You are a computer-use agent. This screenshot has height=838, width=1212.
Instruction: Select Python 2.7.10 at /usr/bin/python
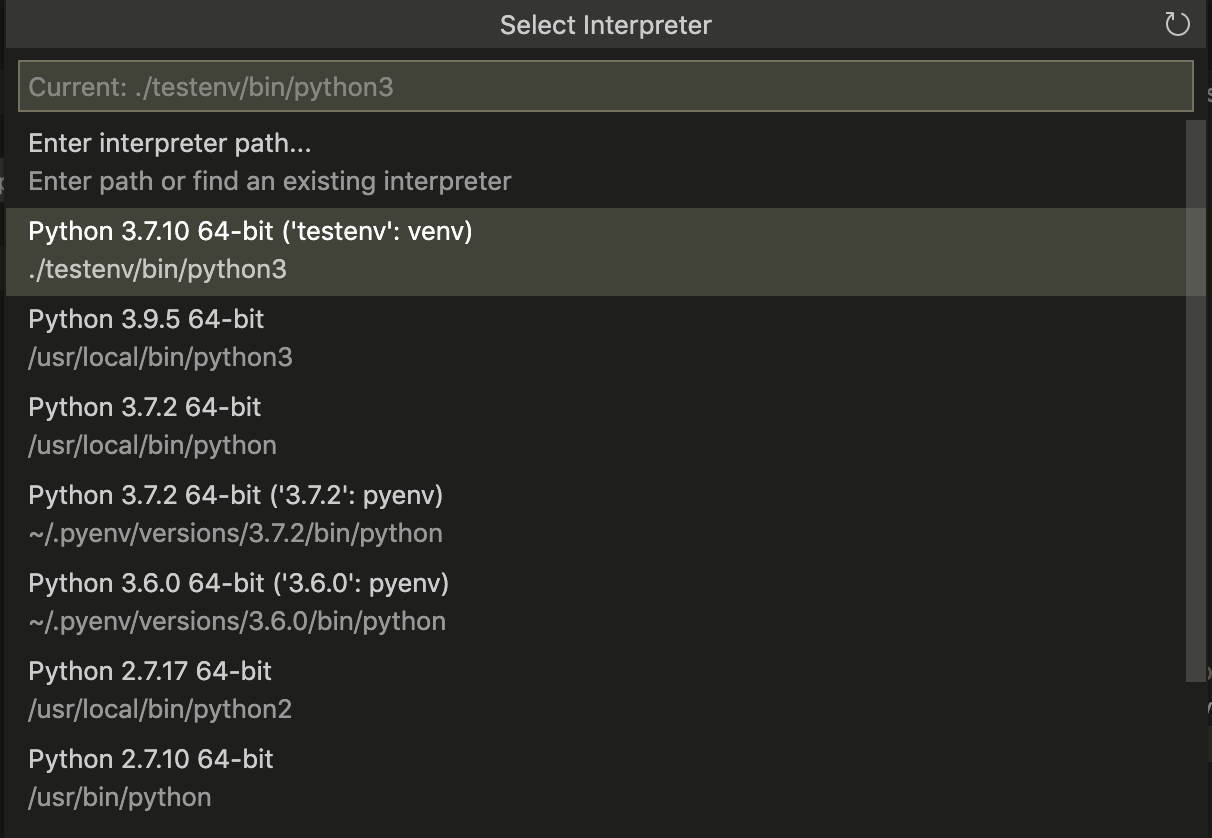[150, 759]
